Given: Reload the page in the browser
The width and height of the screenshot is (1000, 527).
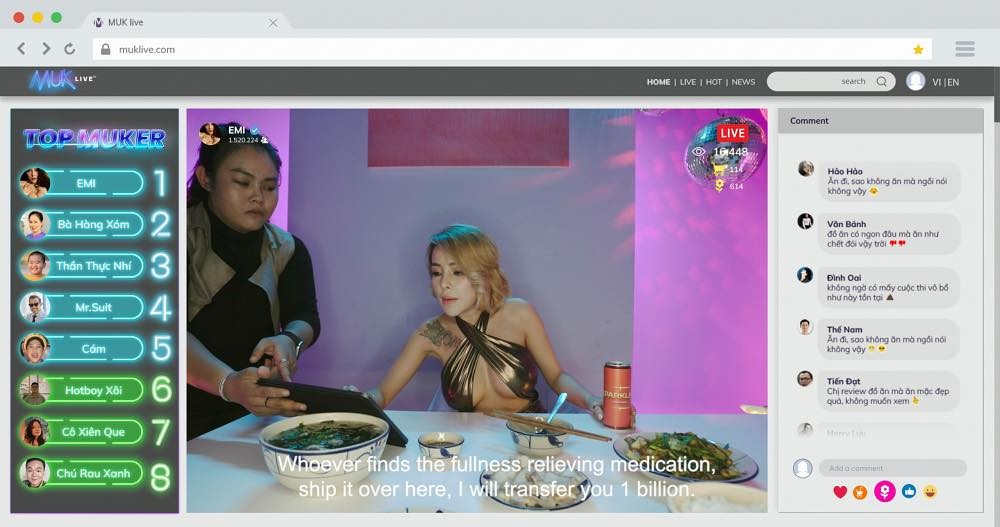Looking at the screenshot, I should [69, 49].
